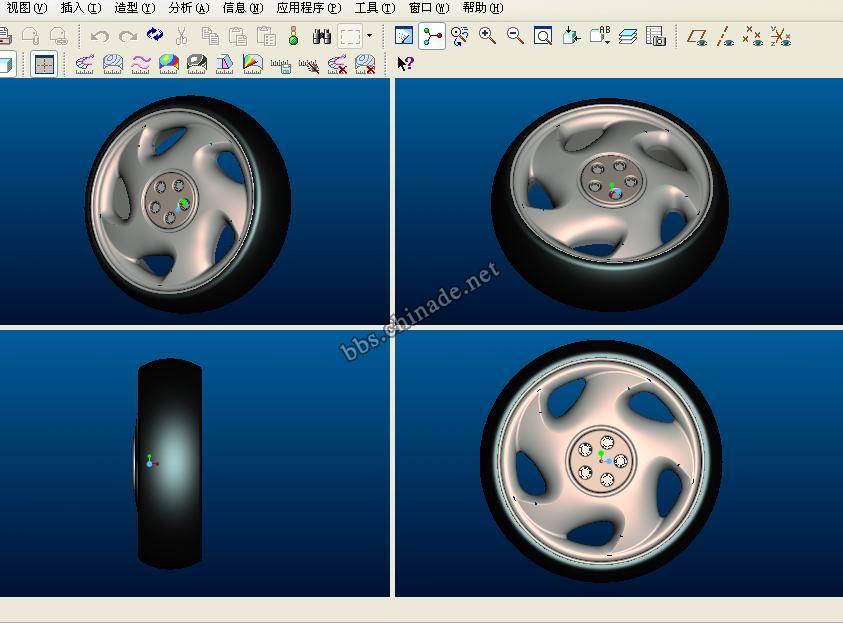This screenshot has height=624, width=843.
Task: Click the bottom-right front view of wheel
Action: [x=600, y=462]
